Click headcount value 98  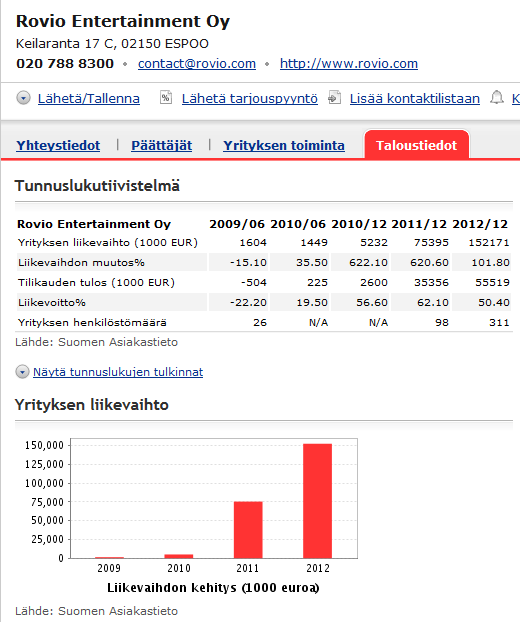[x=441, y=323]
